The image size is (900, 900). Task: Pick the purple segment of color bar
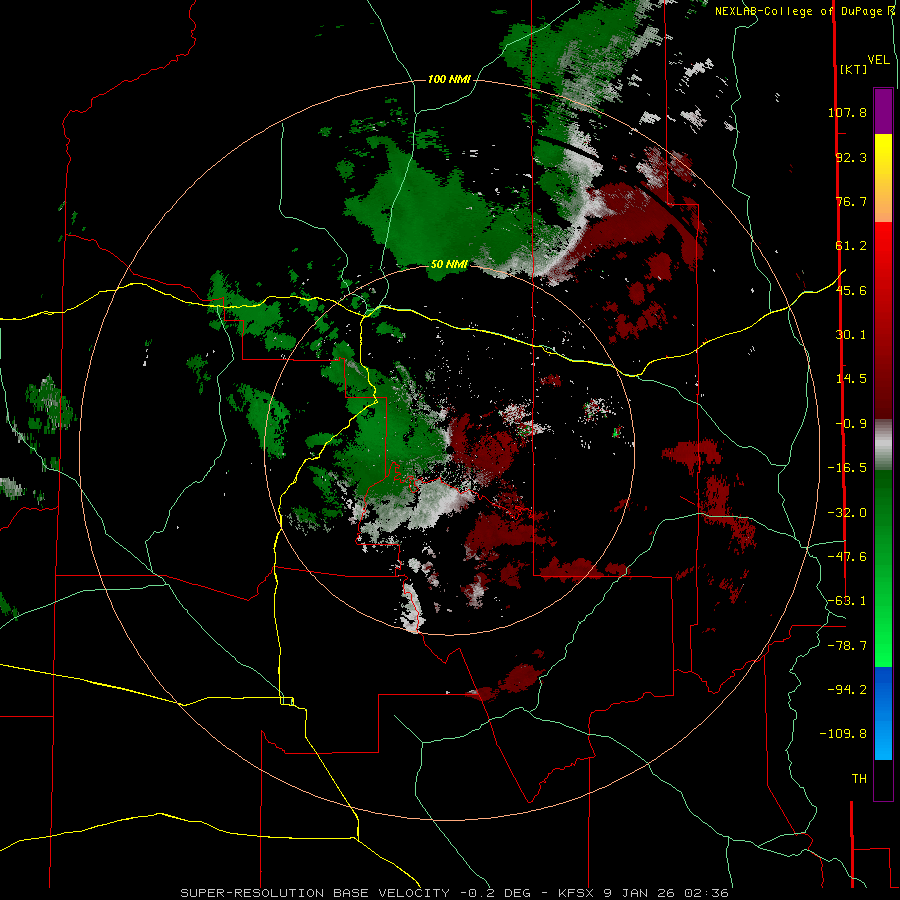[x=883, y=111]
